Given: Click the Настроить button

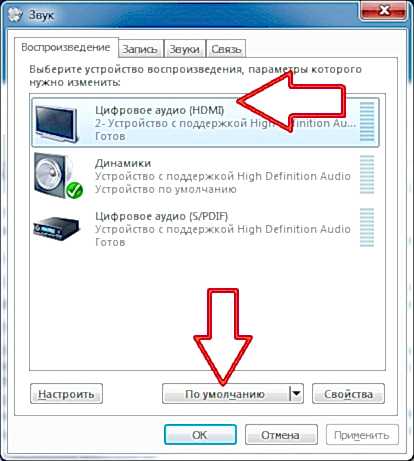Looking at the screenshot, I should pyautogui.click(x=66, y=394).
